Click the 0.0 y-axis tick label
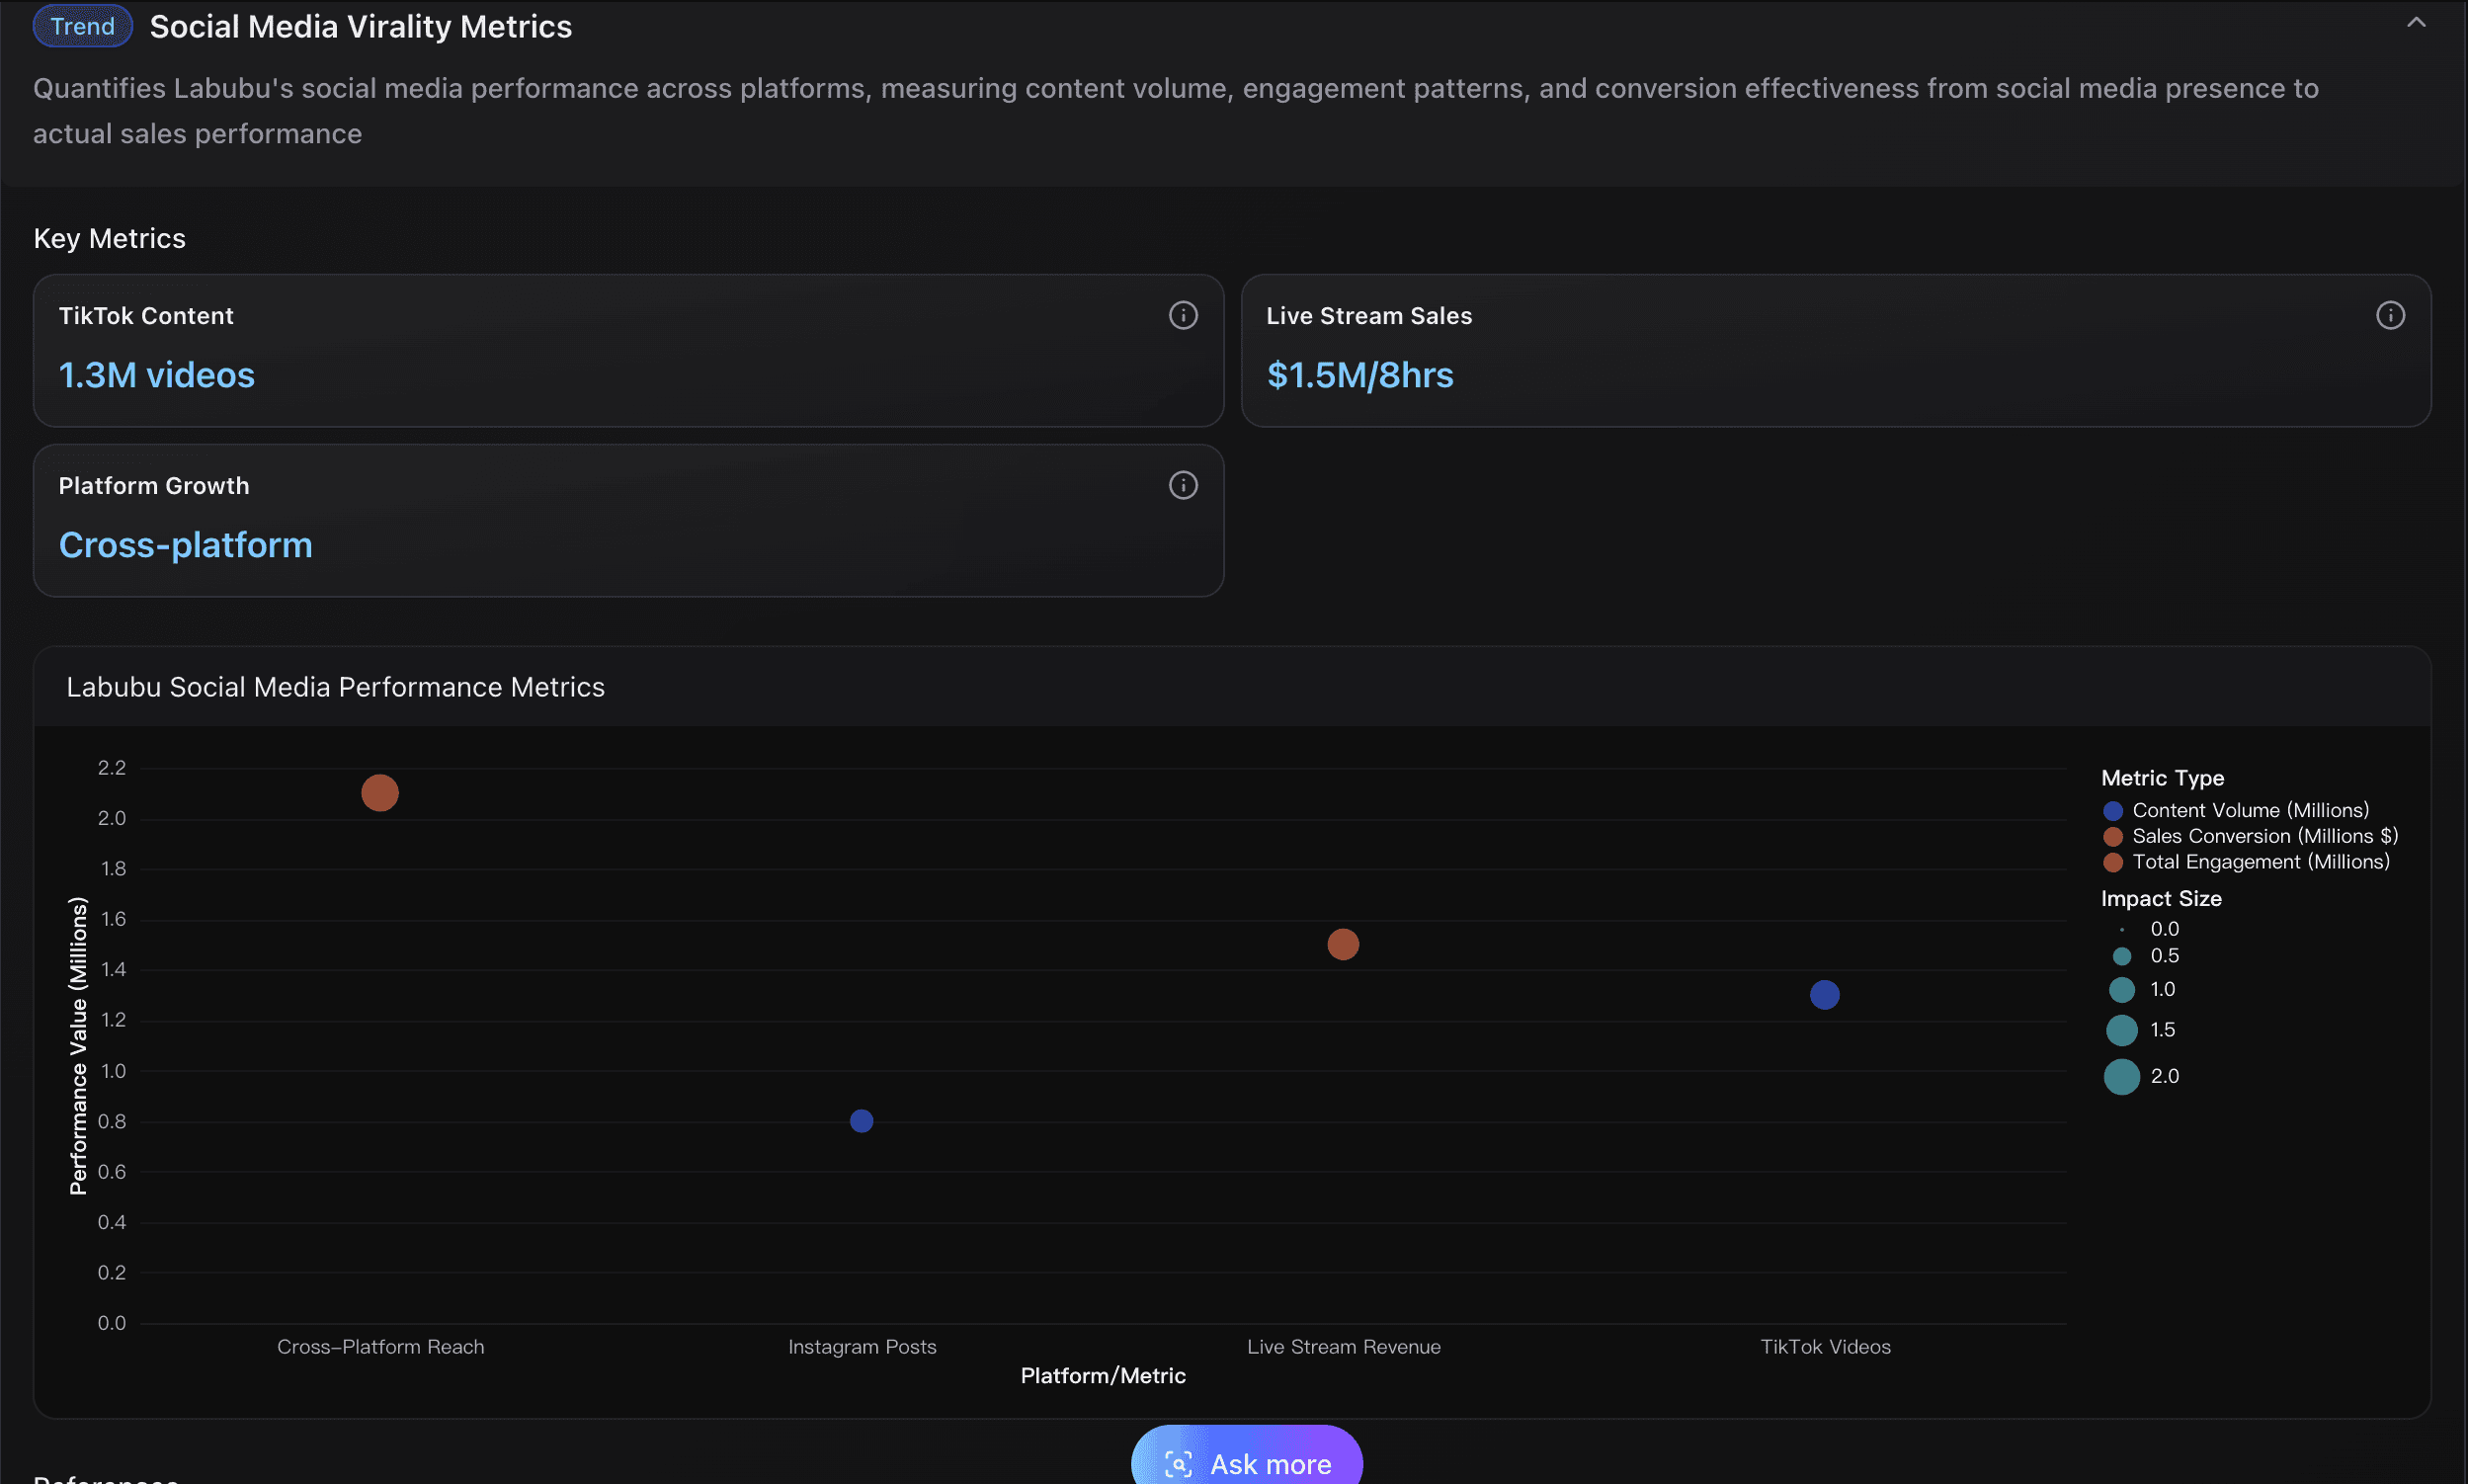 click(x=112, y=1323)
